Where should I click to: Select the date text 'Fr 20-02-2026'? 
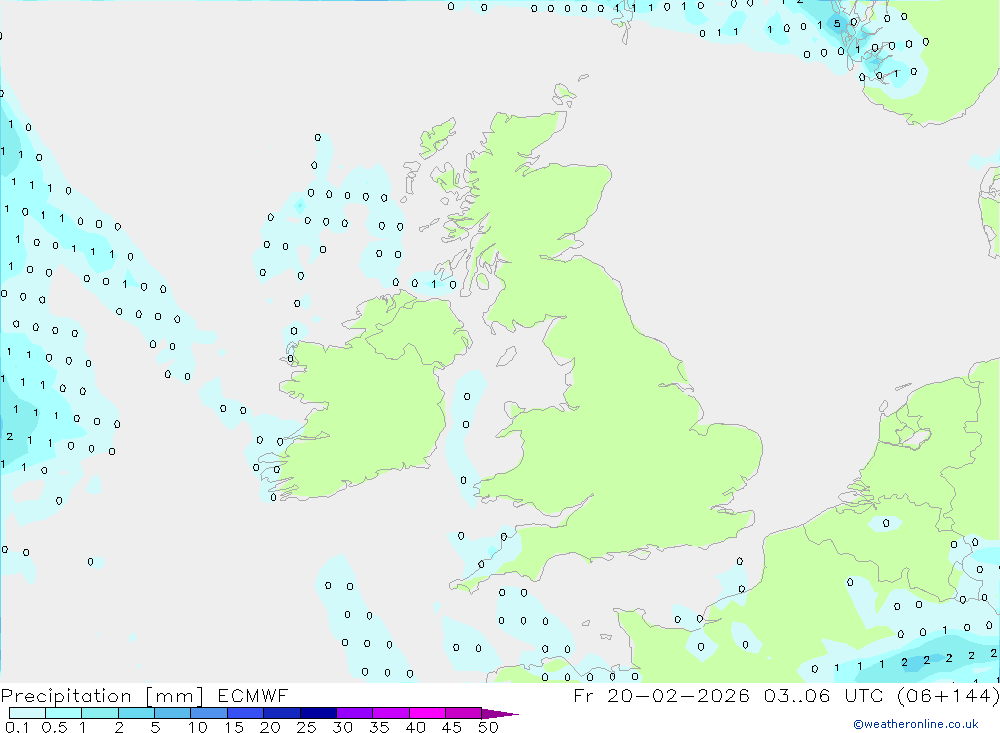coord(661,695)
